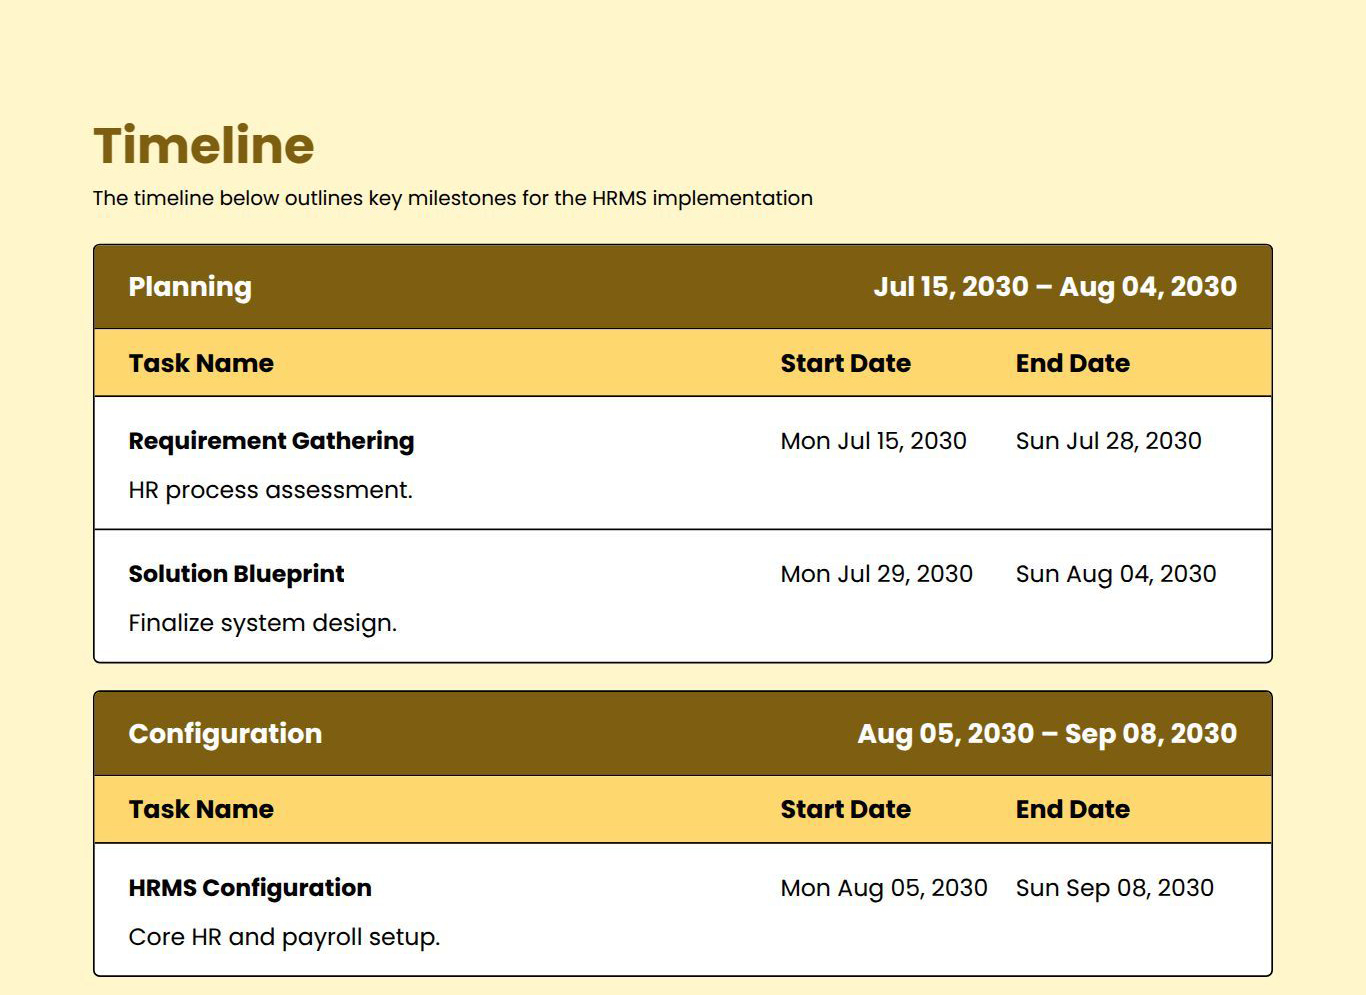Viewport: 1366px width, 995px height.
Task: Click the Sun Sep 08, 2030 end date
Action: 1114,888
